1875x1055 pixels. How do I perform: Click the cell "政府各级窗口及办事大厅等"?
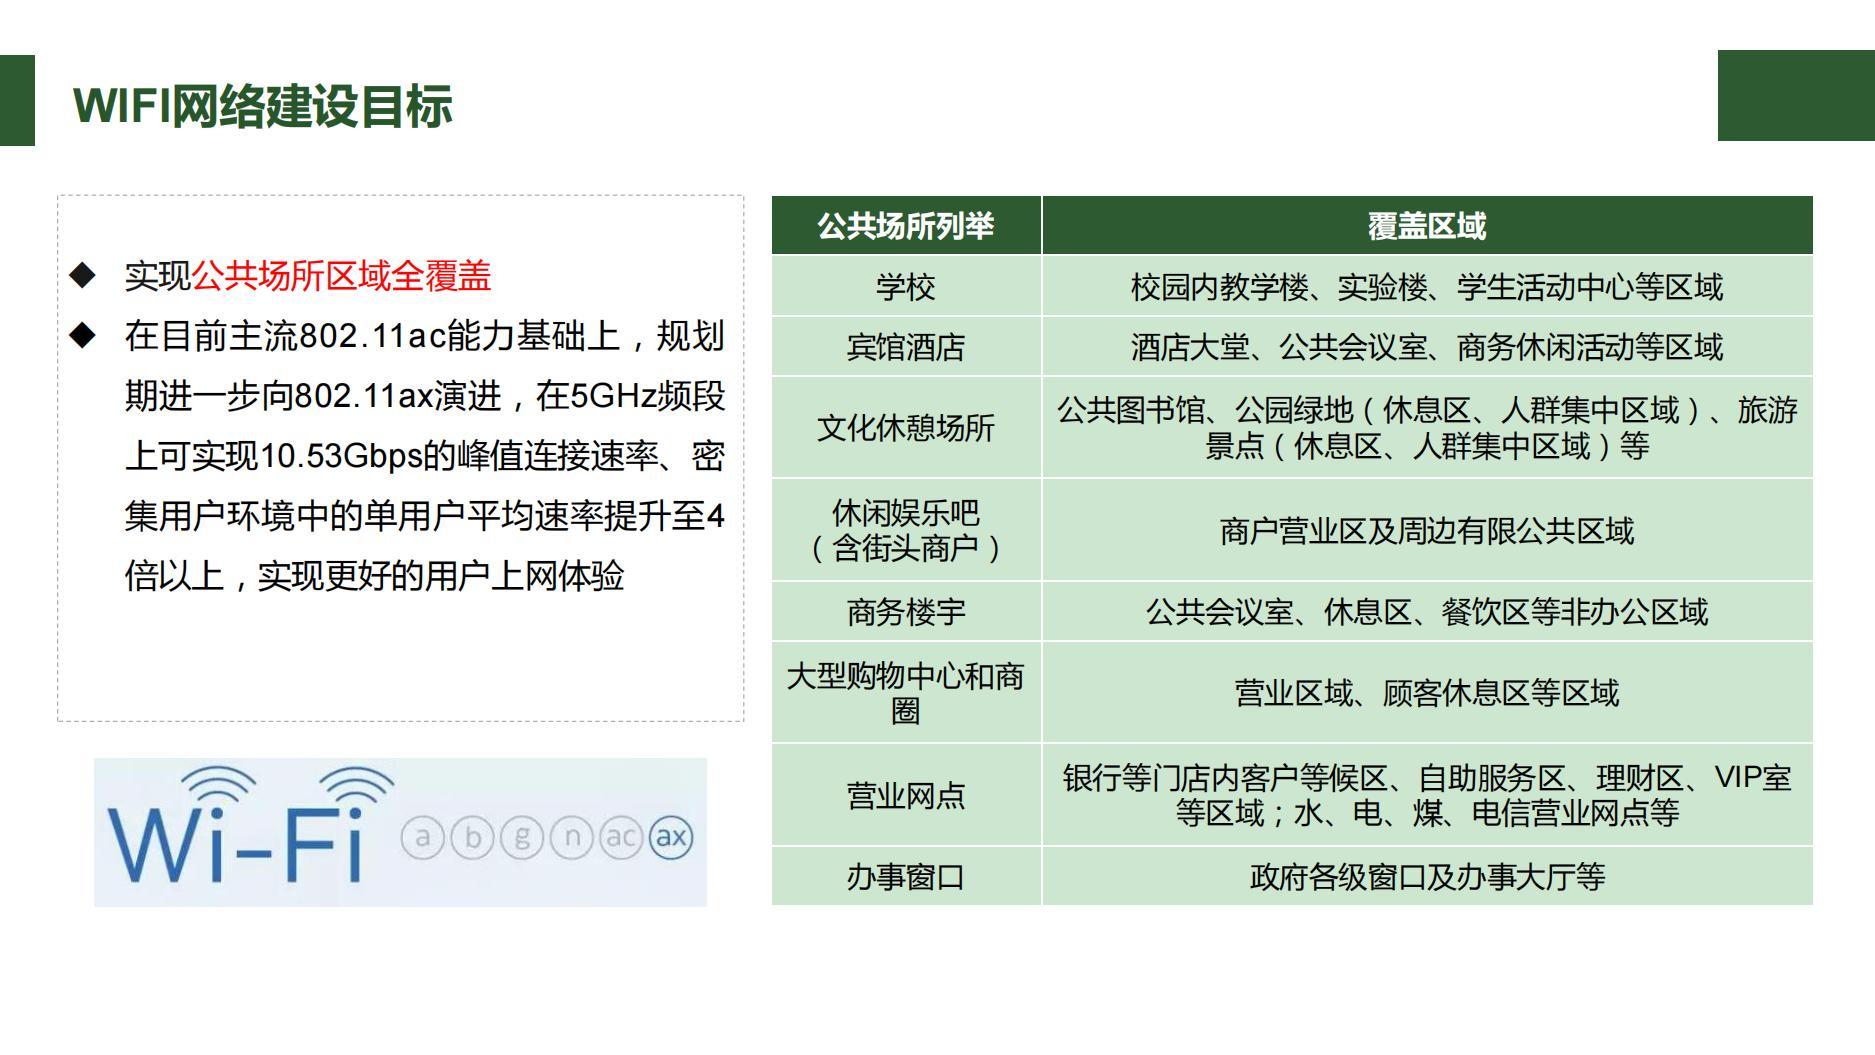pos(1427,877)
